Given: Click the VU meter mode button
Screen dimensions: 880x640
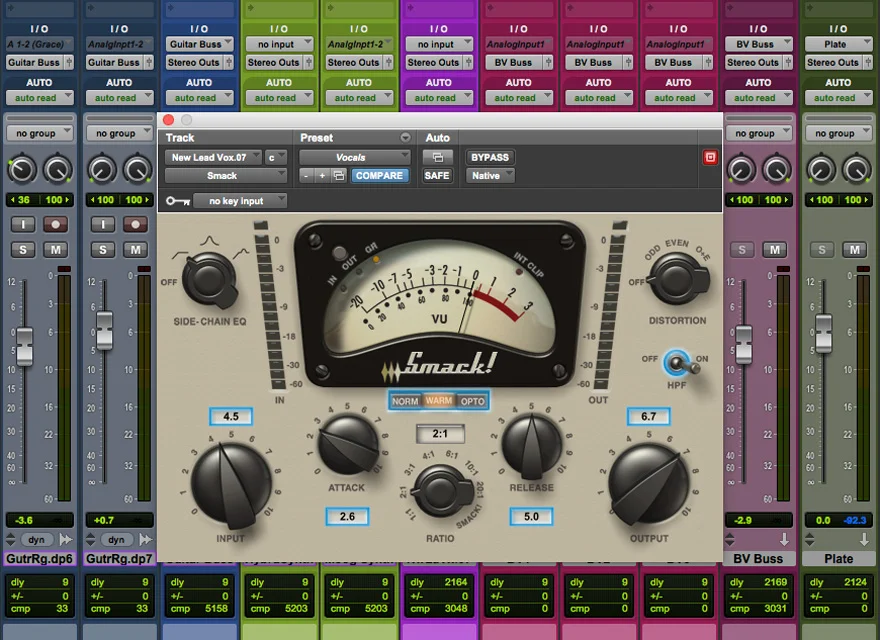Looking at the screenshot, I should click(x=339, y=253).
